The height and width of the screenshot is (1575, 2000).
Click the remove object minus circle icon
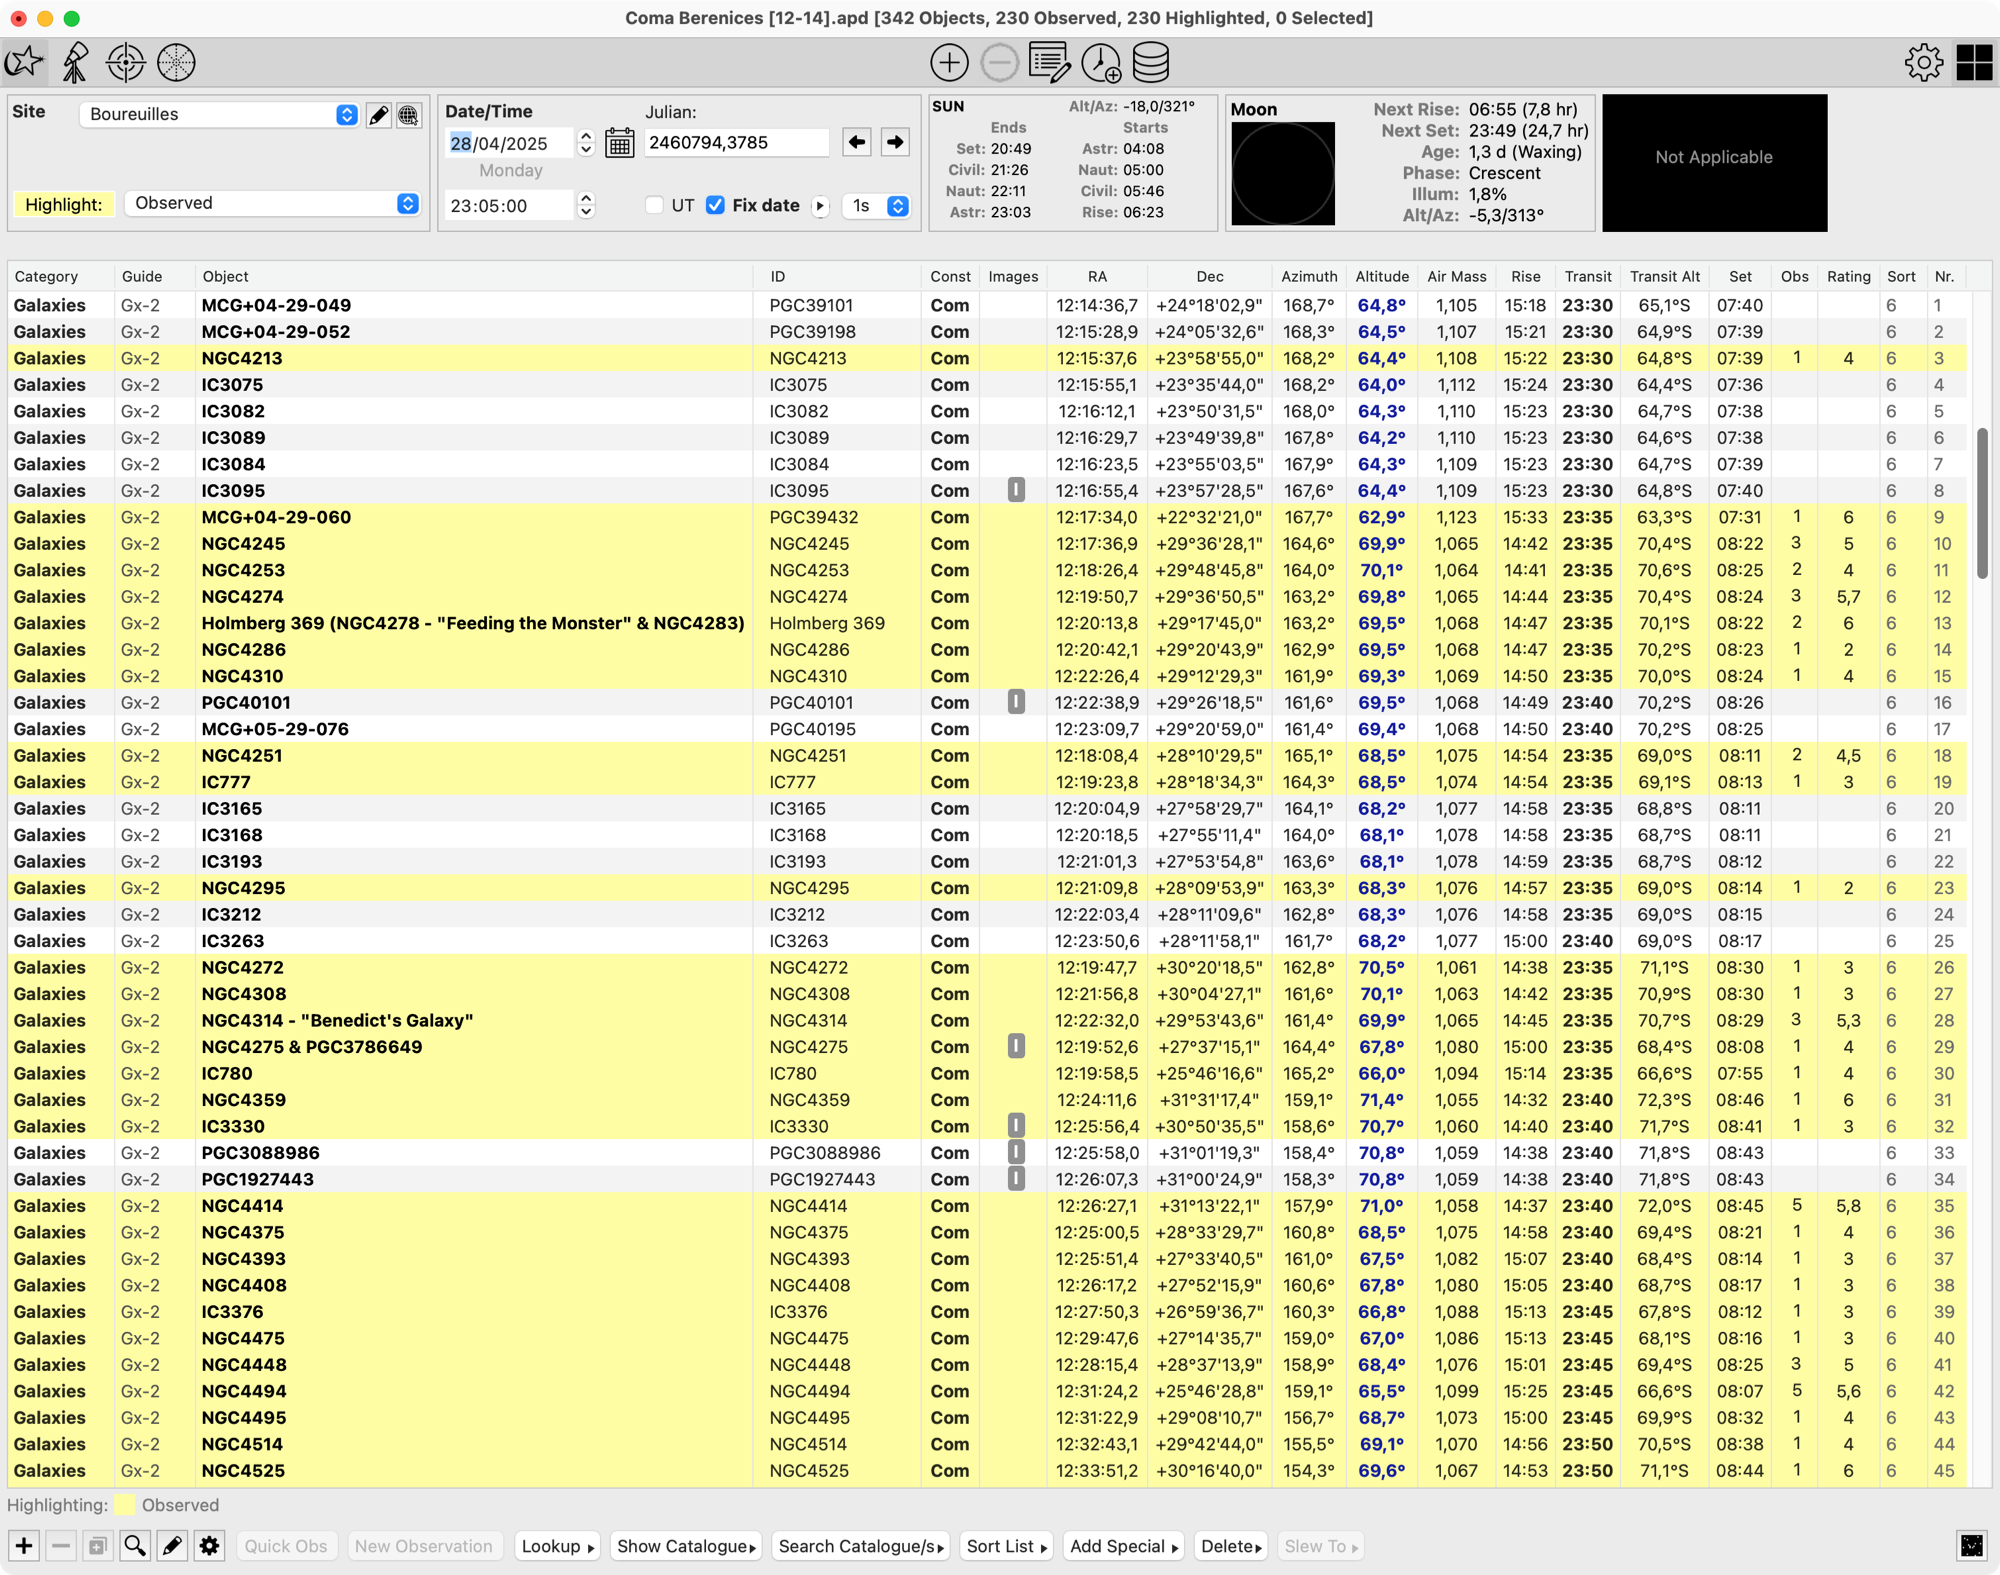point(999,62)
